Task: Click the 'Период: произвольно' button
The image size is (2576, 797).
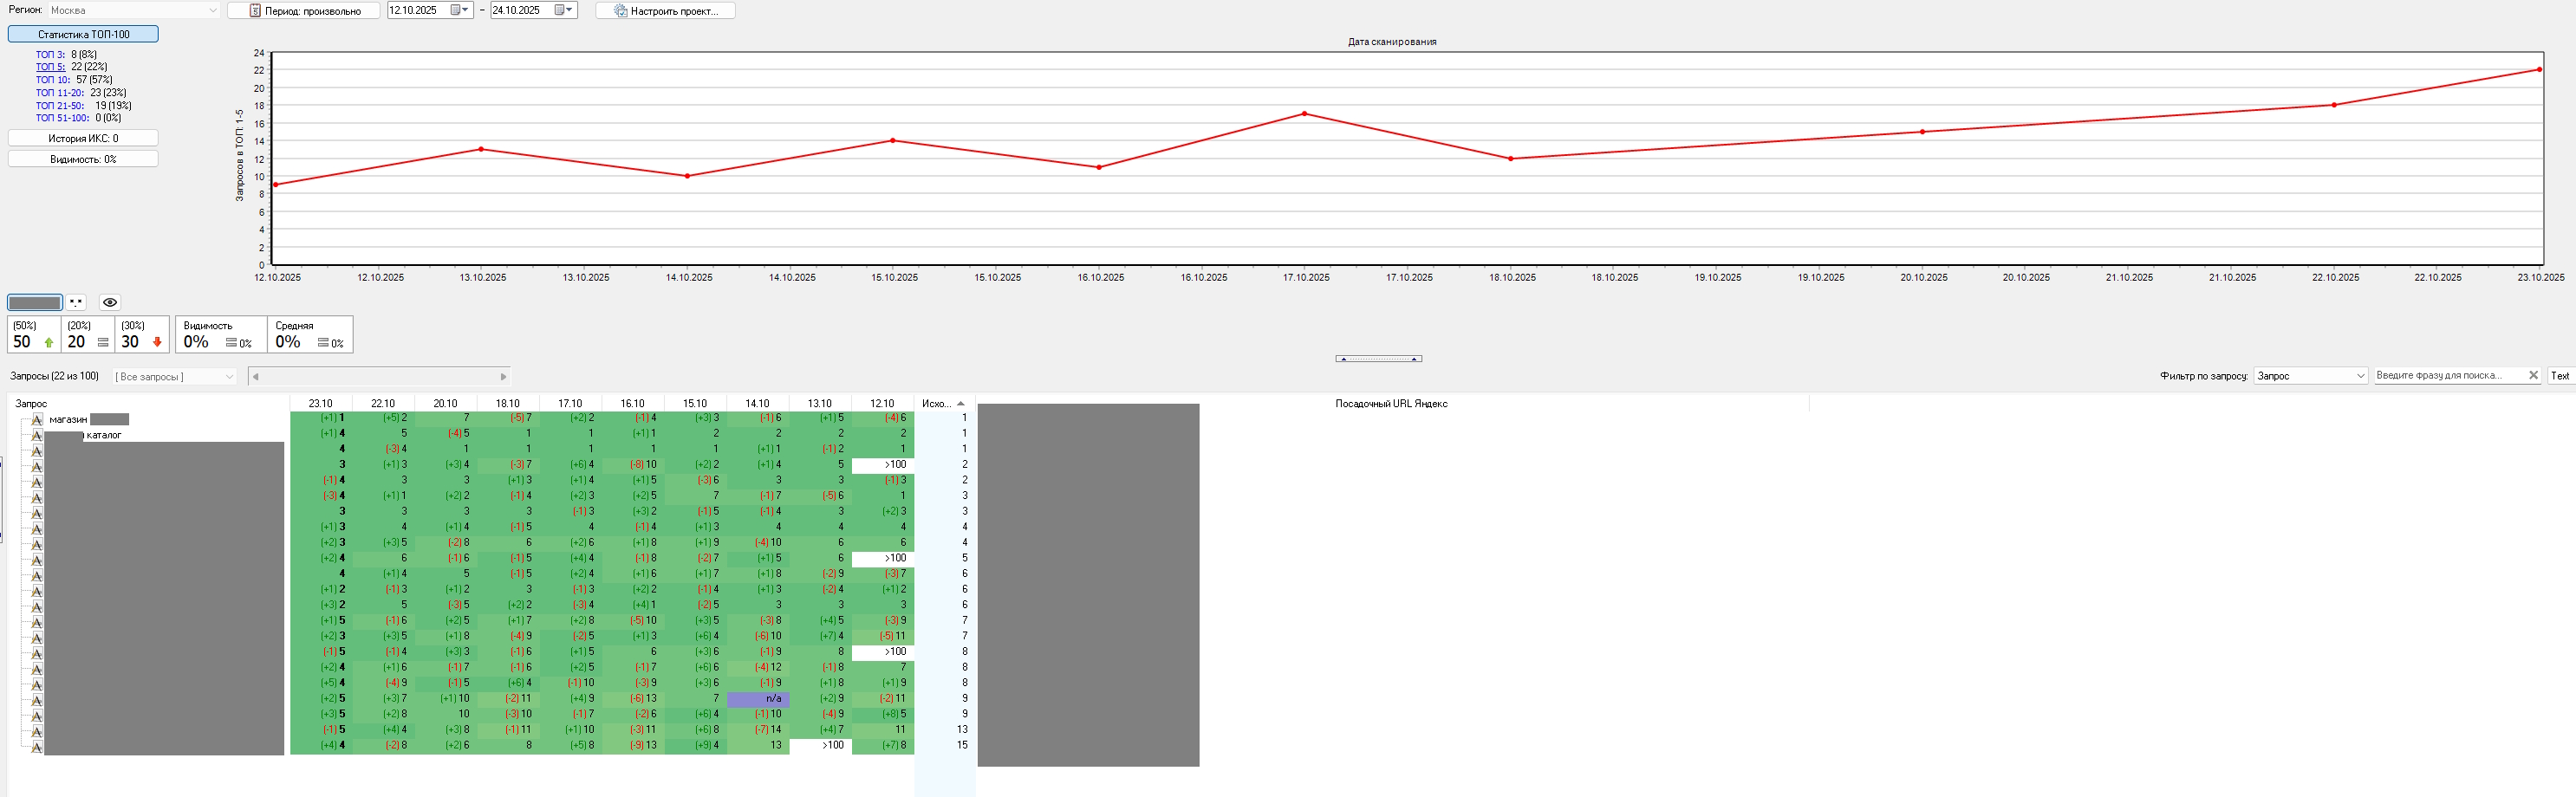Action: click(x=304, y=10)
